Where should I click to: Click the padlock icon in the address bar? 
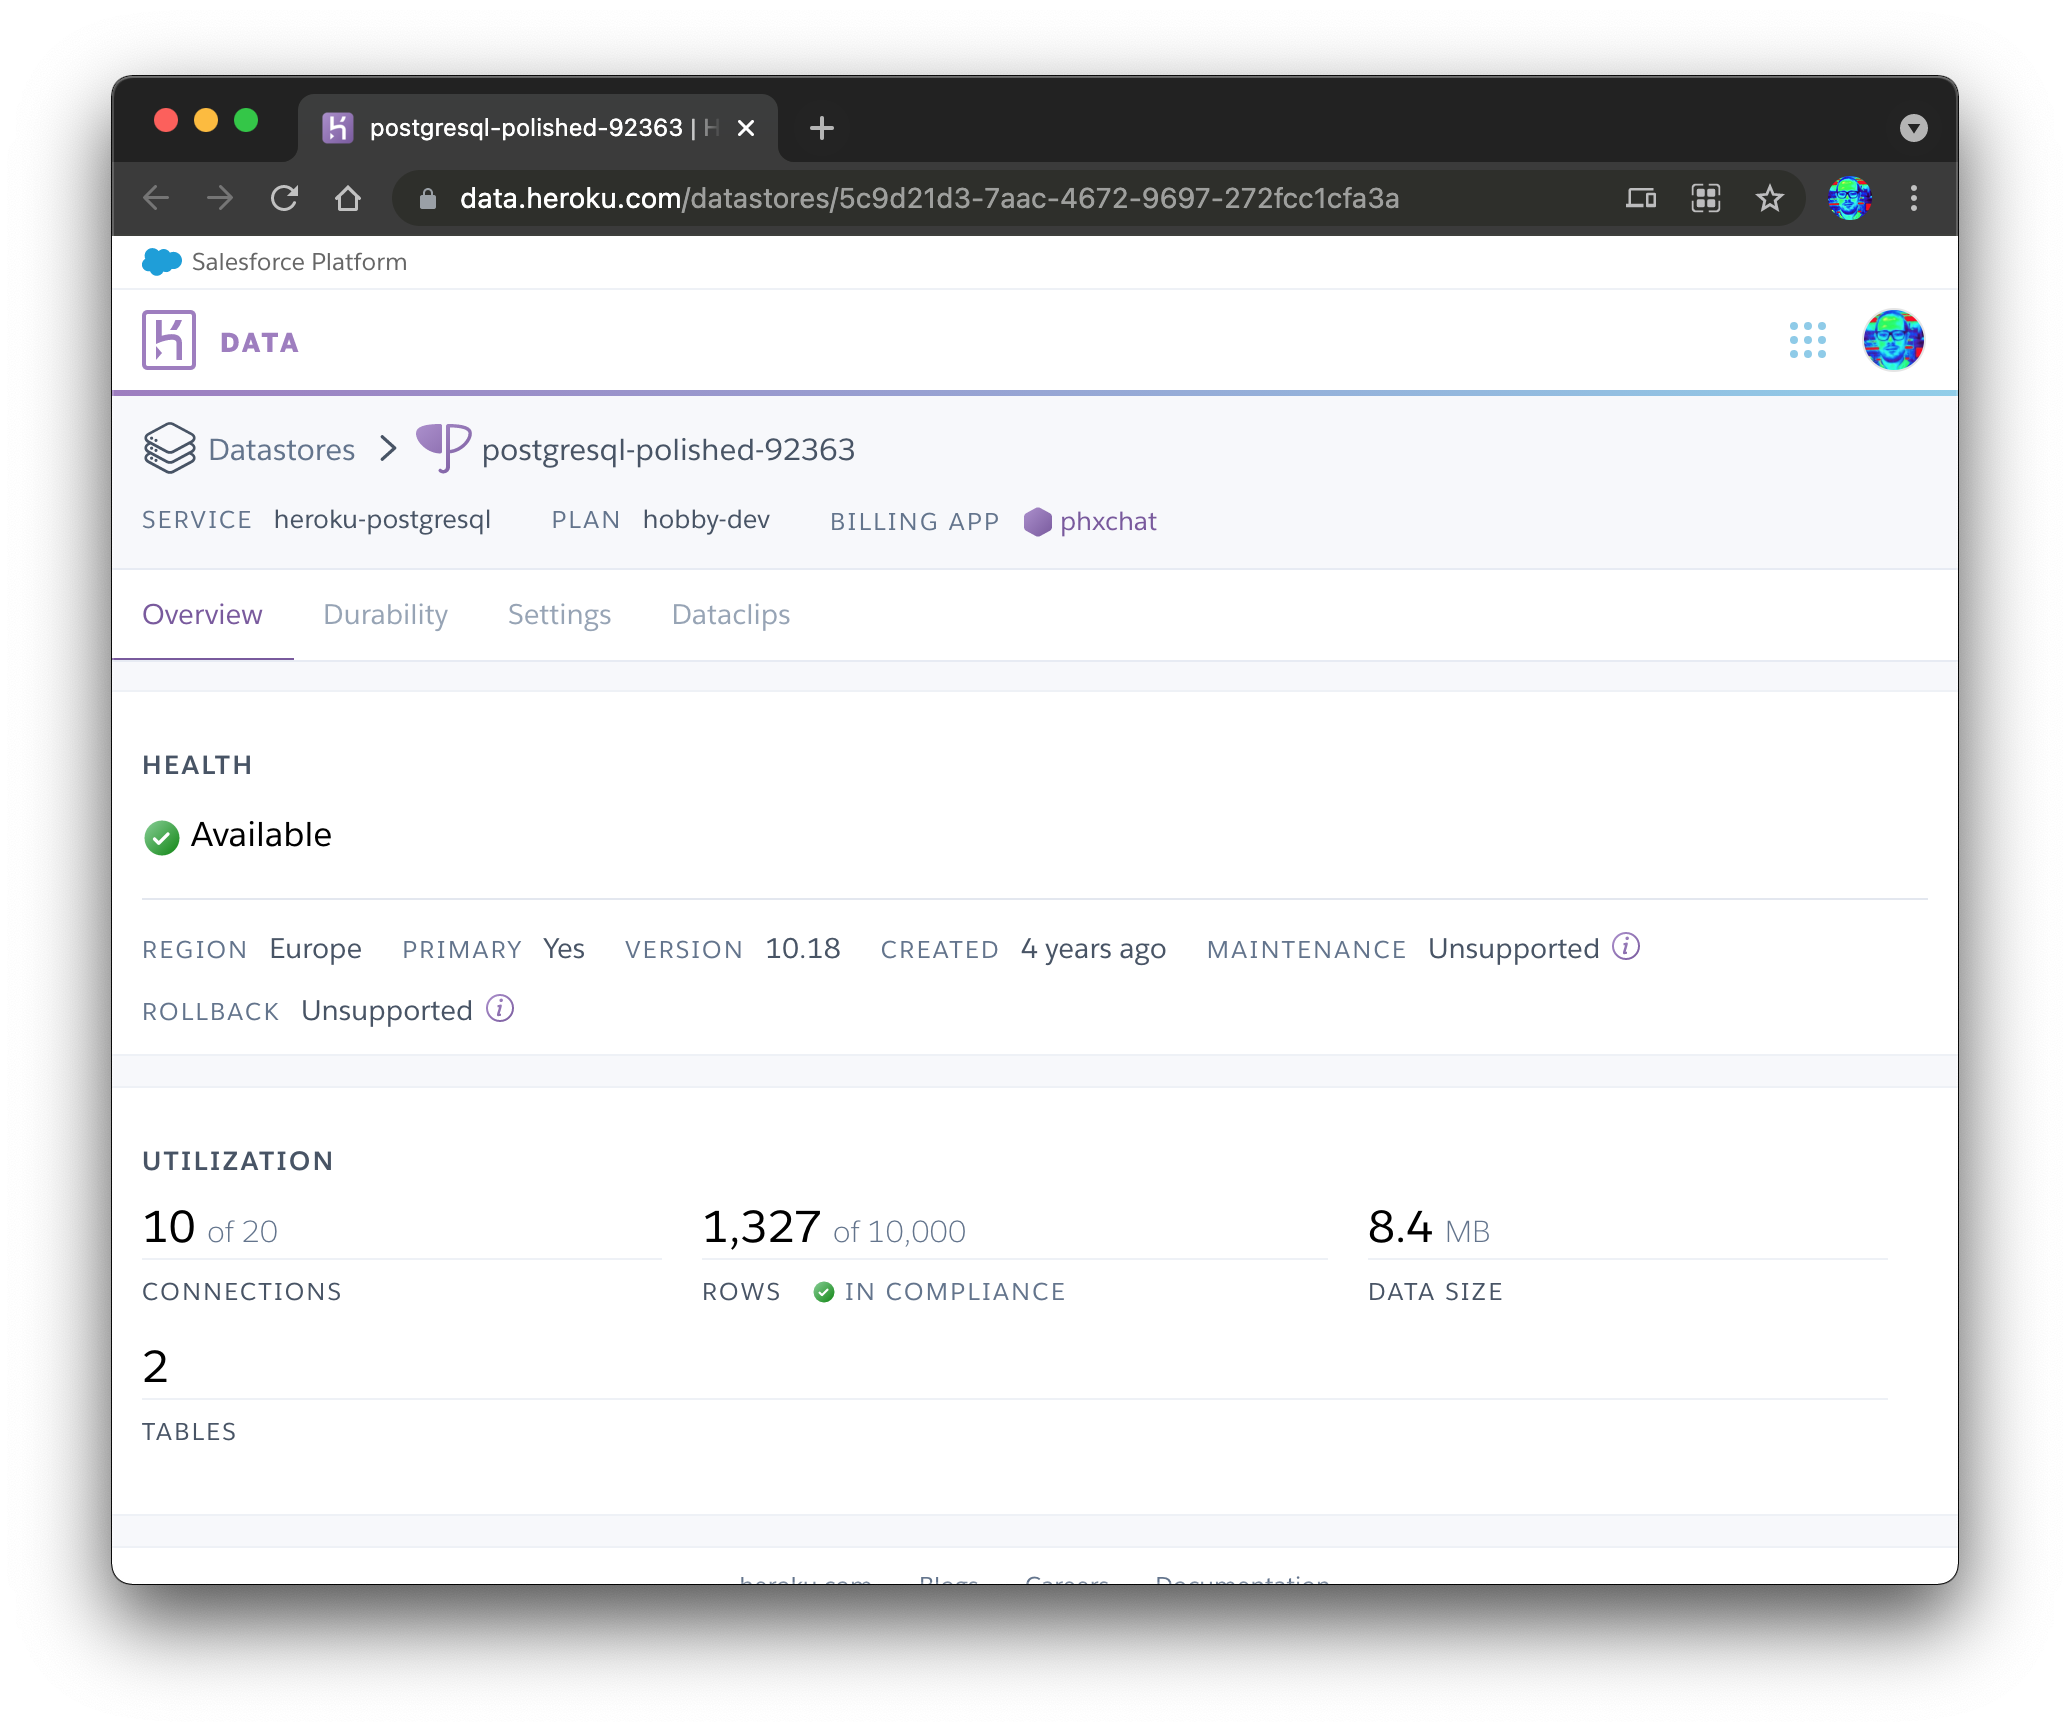427,198
